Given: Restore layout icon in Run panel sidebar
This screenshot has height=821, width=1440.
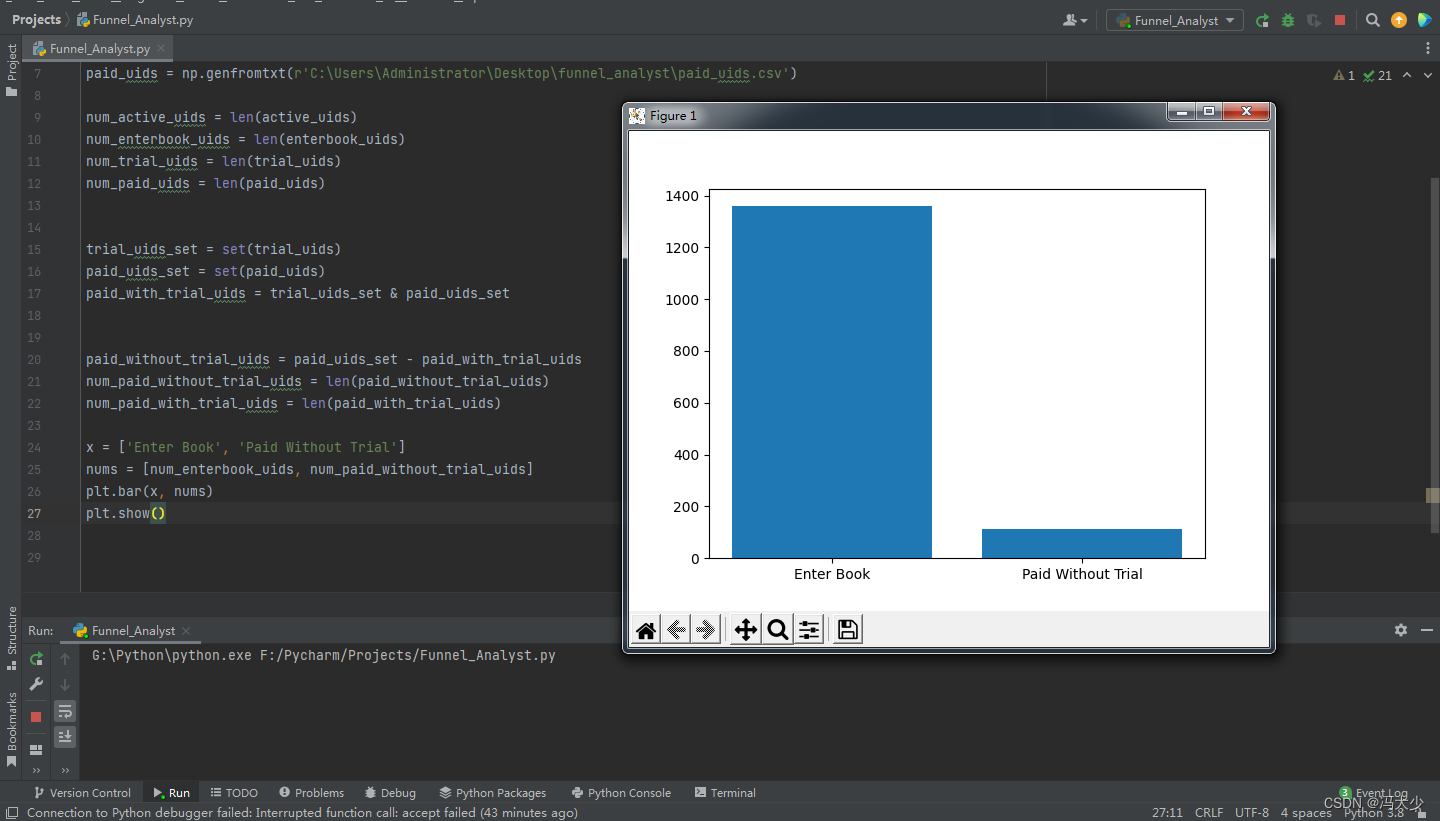Looking at the screenshot, I should click(x=36, y=749).
